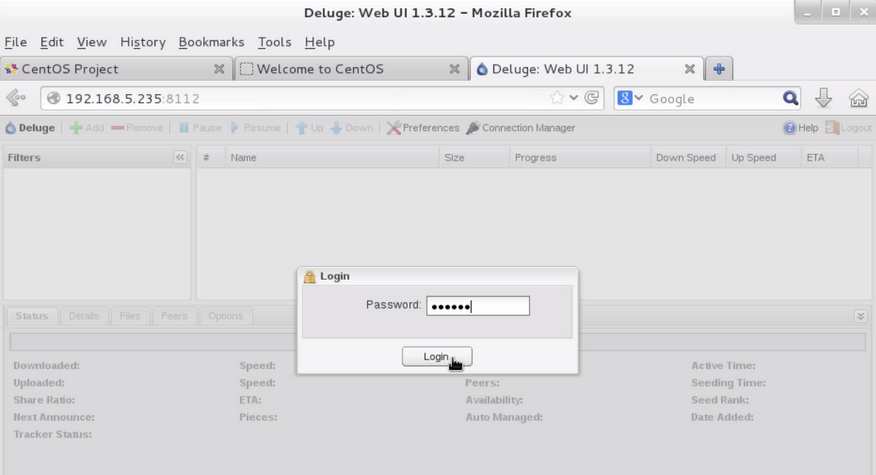Click the Add torrent plus icon
The image size is (876, 475).
pyautogui.click(x=76, y=128)
